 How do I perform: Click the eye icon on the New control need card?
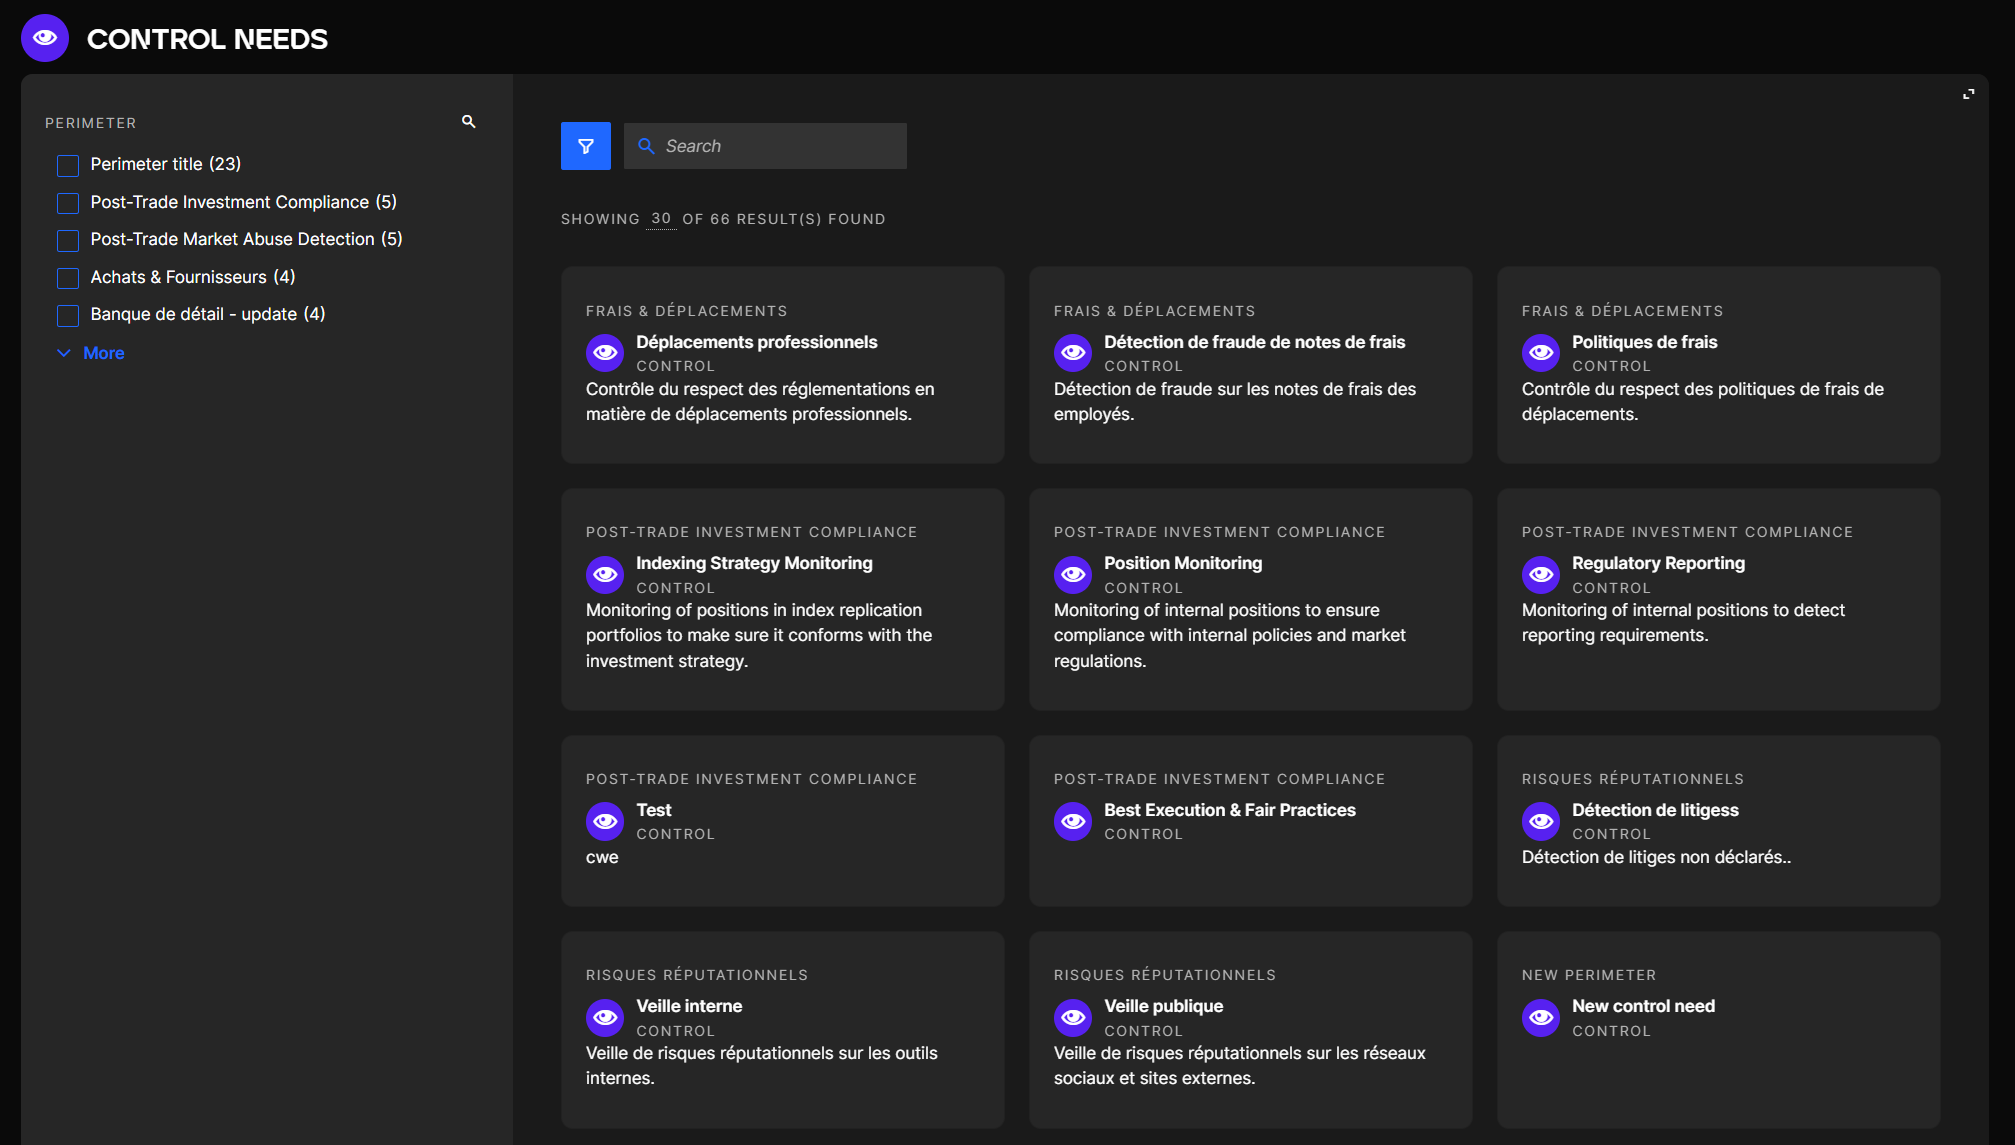click(1540, 1017)
